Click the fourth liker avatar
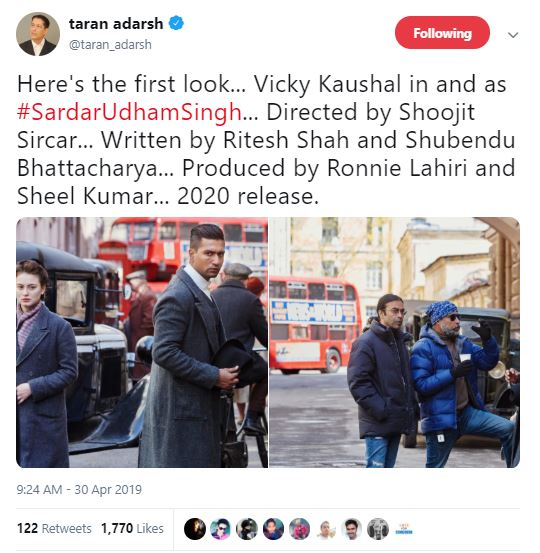The height and width of the screenshot is (553, 540). 273,529
